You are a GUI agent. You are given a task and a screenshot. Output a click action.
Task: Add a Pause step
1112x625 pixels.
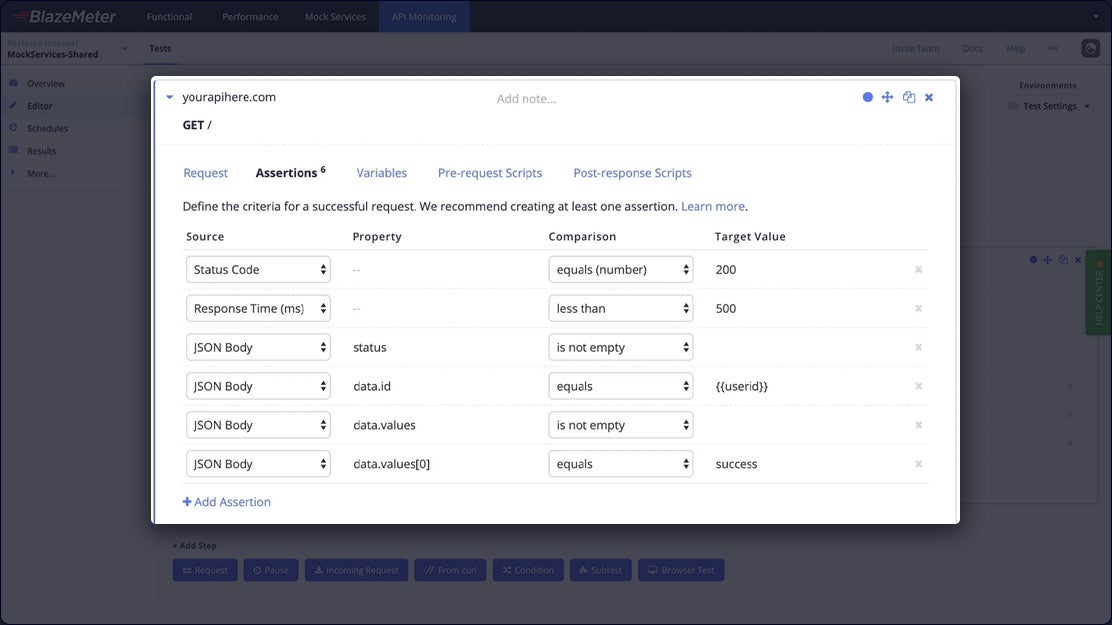271,570
